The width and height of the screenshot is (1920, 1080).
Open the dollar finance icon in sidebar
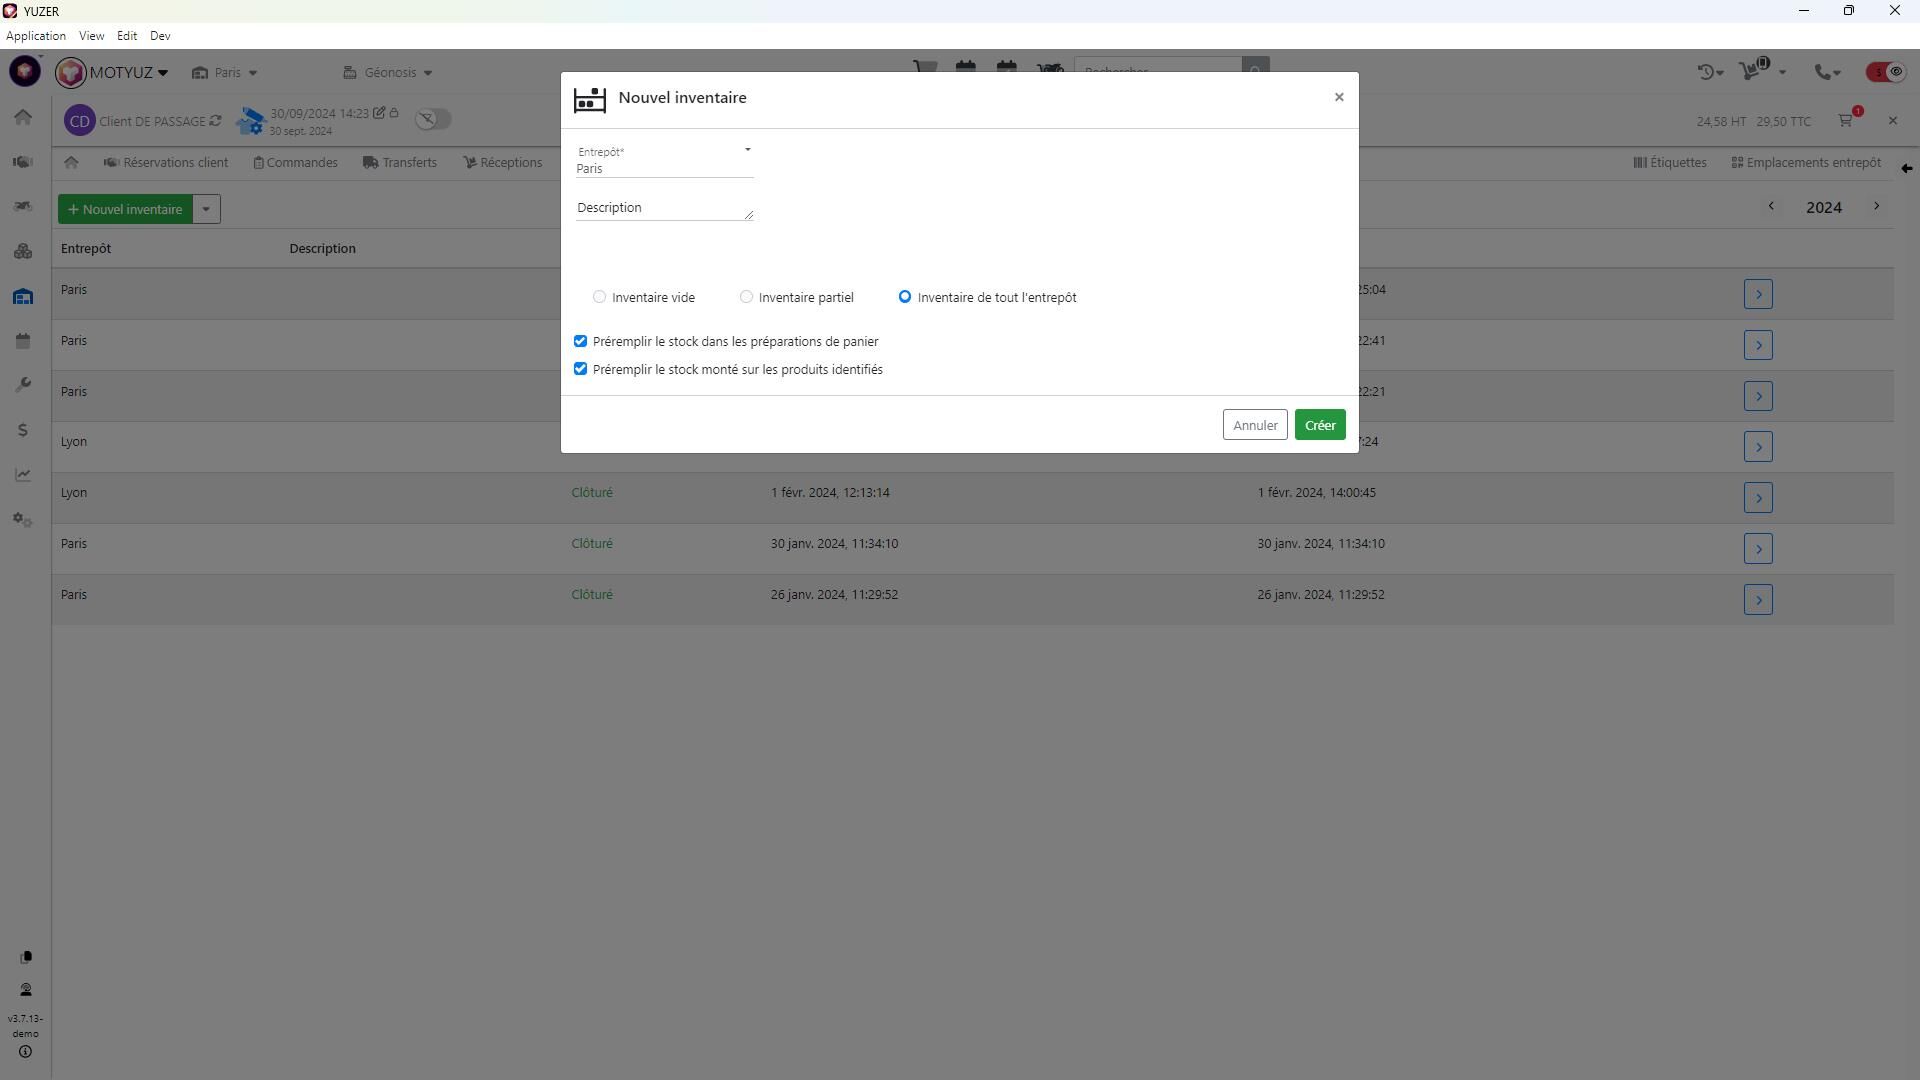pyautogui.click(x=23, y=431)
